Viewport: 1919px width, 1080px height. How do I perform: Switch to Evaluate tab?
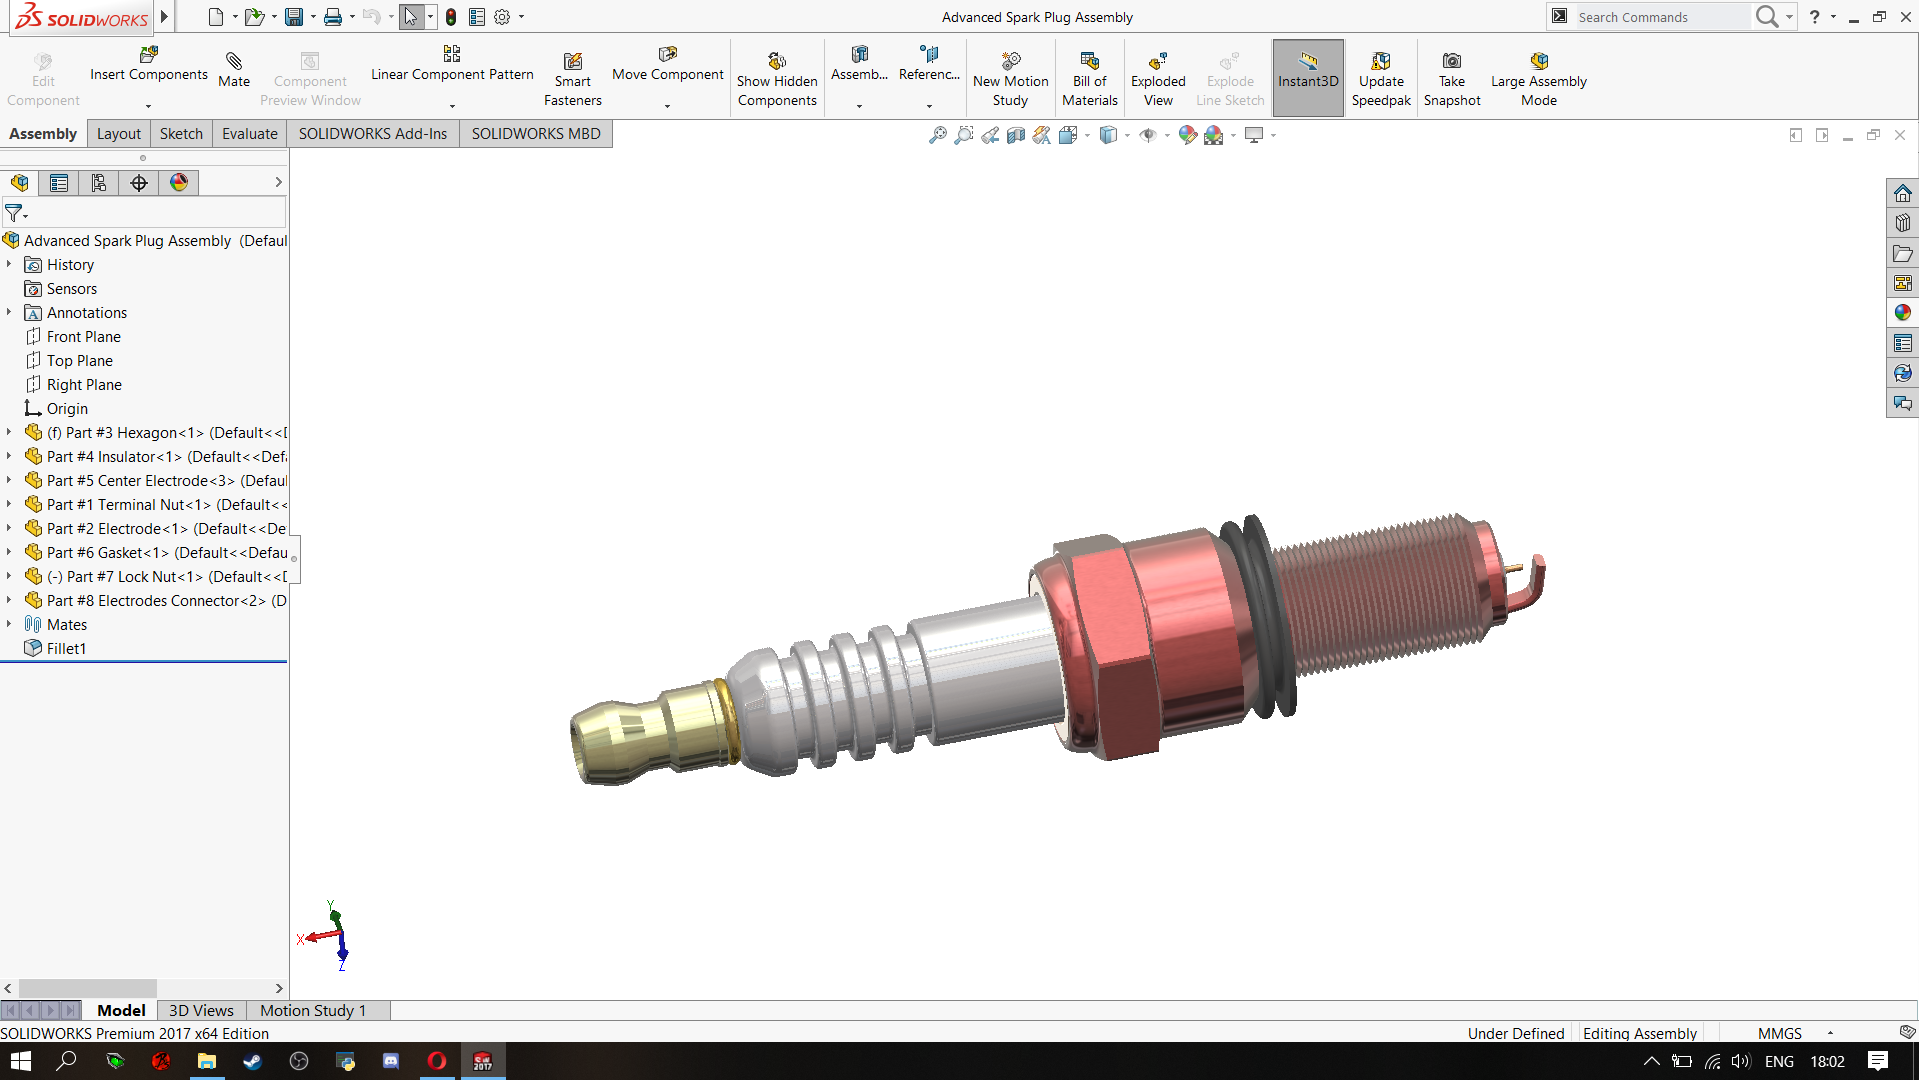[250, 134]
